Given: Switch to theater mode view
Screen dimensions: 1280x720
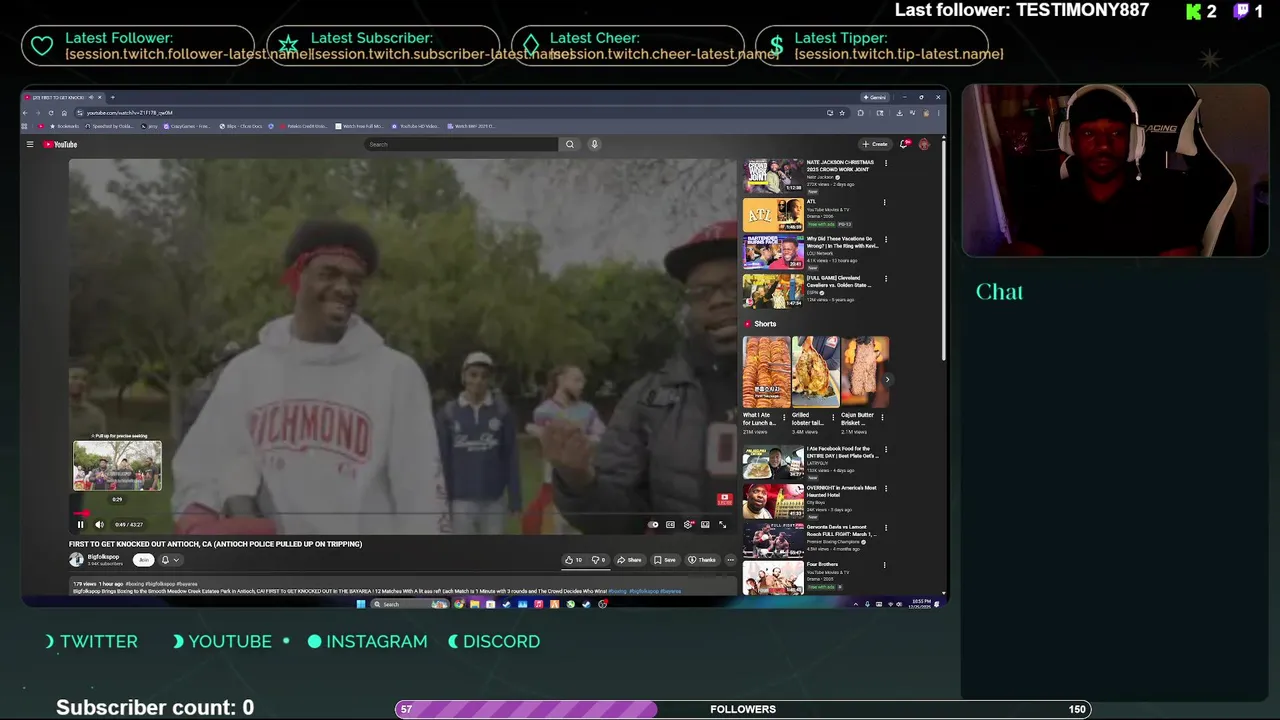Looking at the screenshot, I should coord(705,524).
